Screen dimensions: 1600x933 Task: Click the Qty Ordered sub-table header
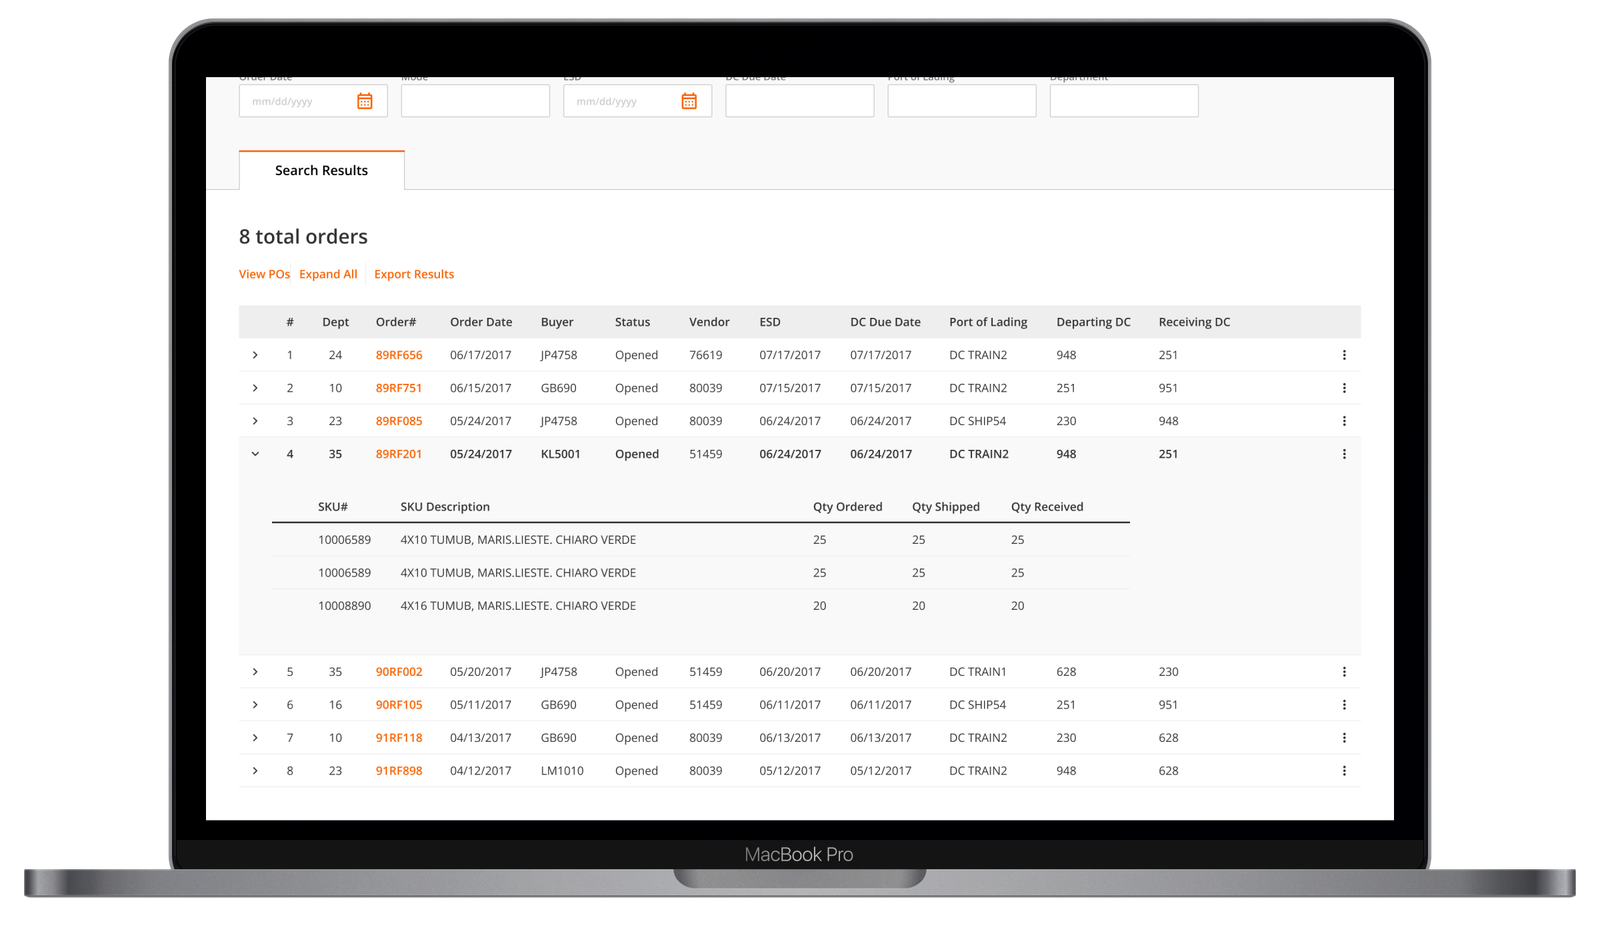tap(847, 507)
